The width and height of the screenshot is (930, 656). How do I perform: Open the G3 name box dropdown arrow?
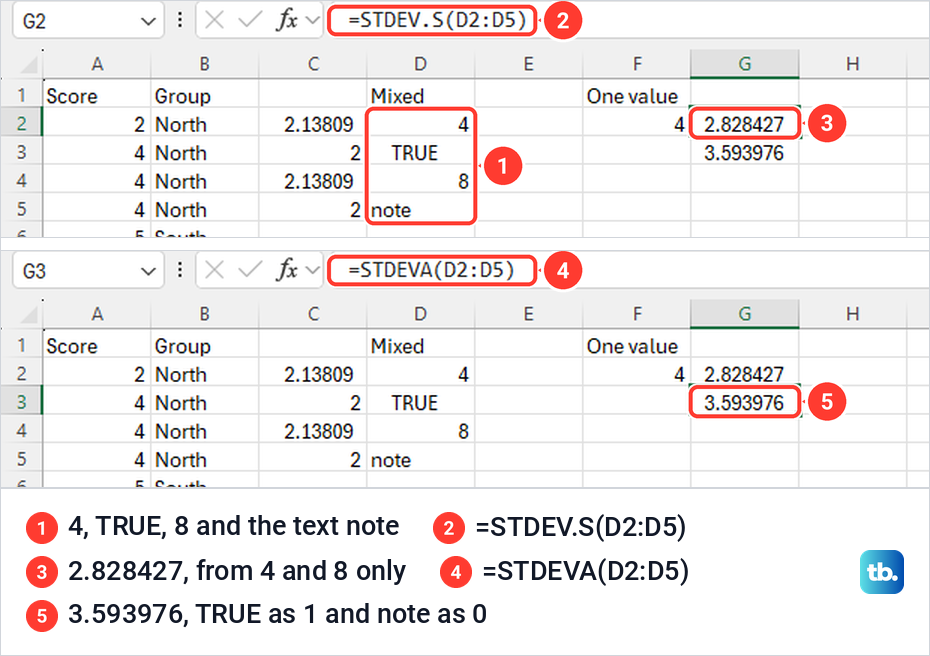point(148,271)
